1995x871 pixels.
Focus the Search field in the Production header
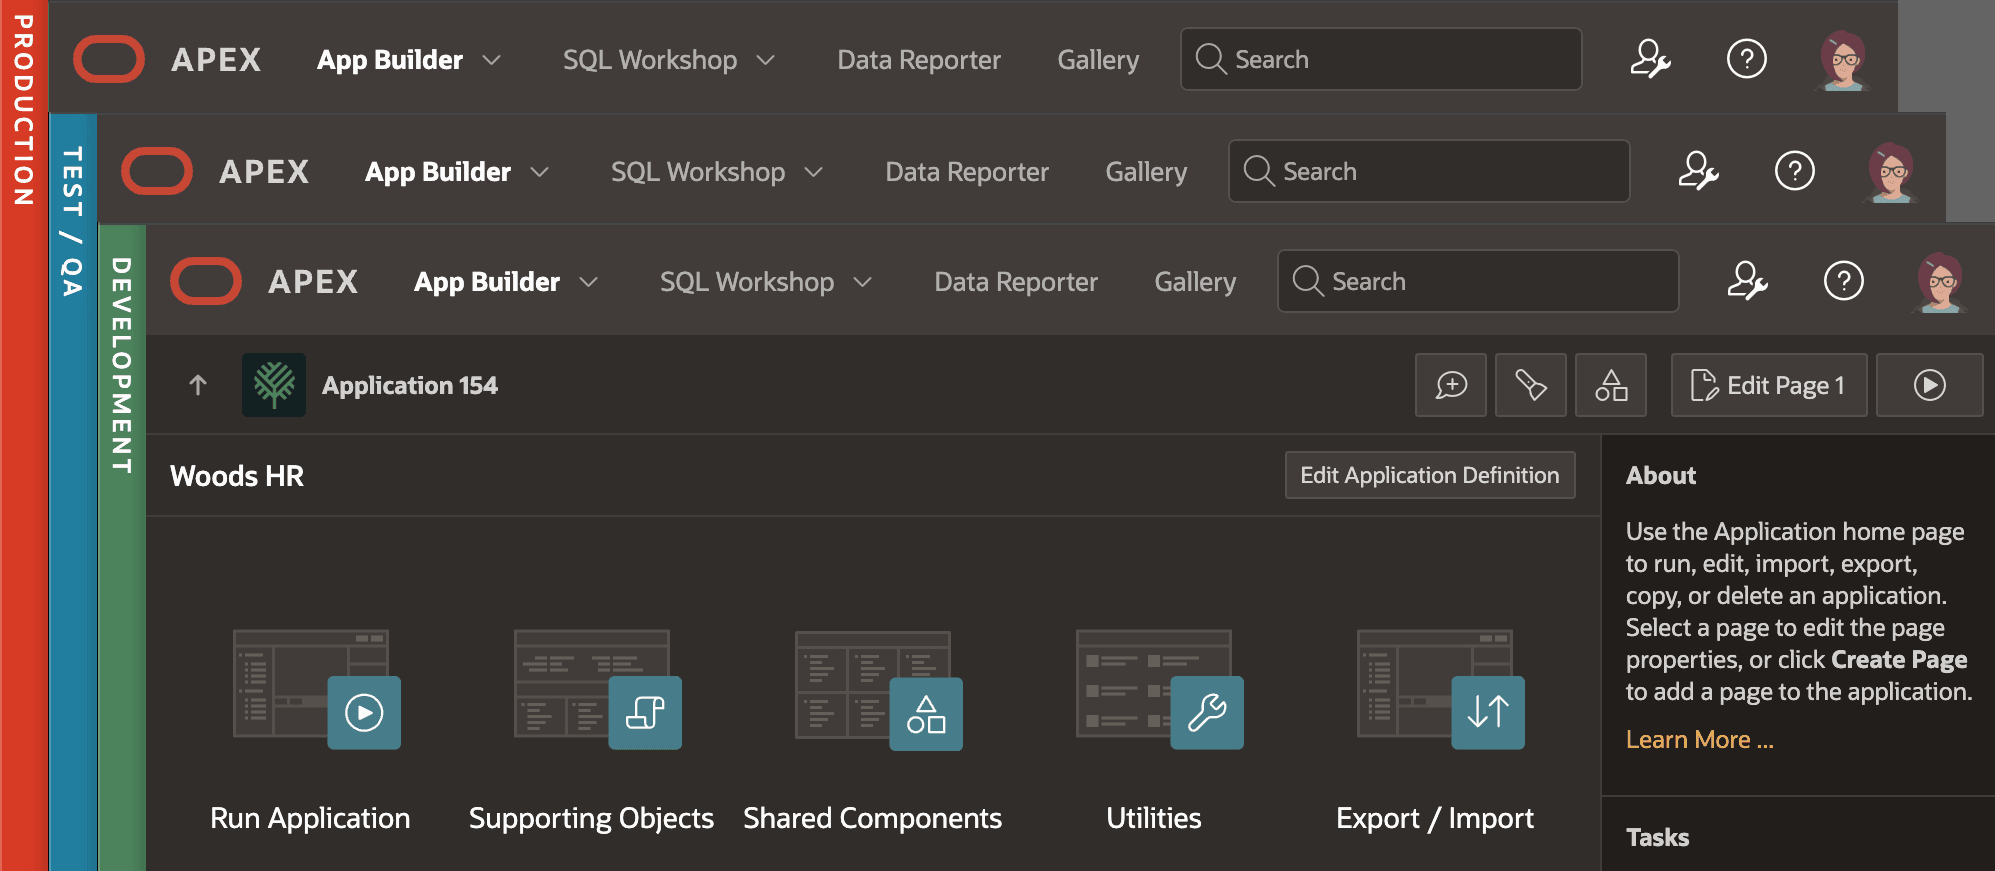[1381, 59]
